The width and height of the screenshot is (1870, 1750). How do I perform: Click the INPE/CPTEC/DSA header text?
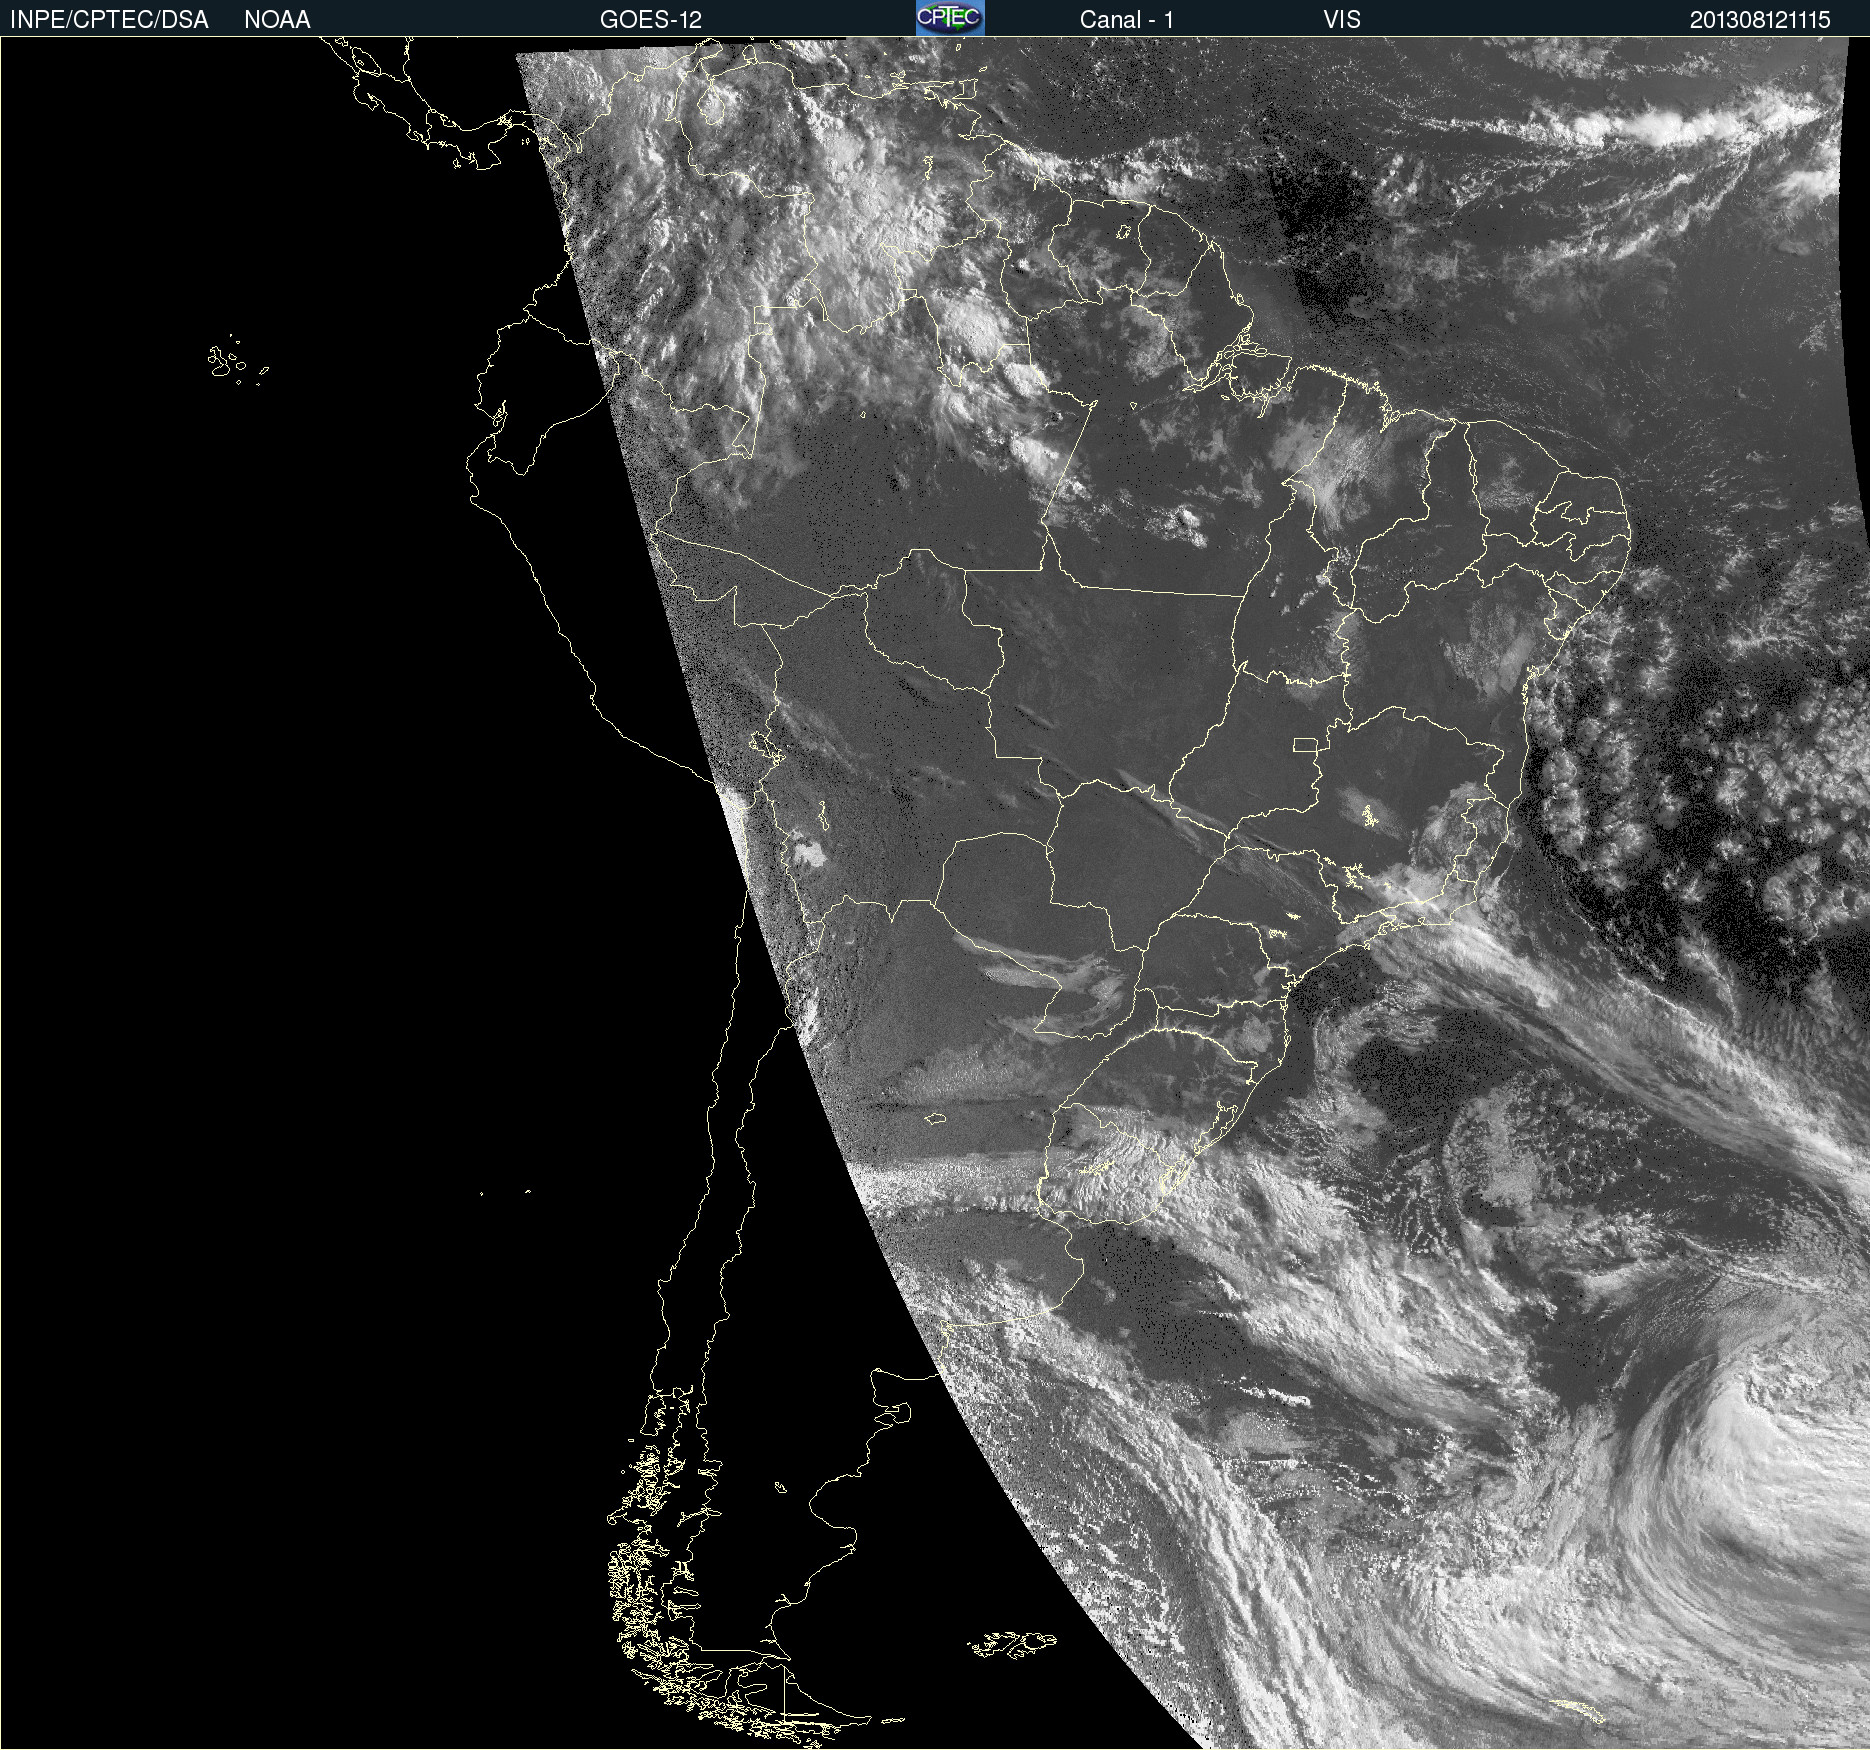(x=109, y=20)
